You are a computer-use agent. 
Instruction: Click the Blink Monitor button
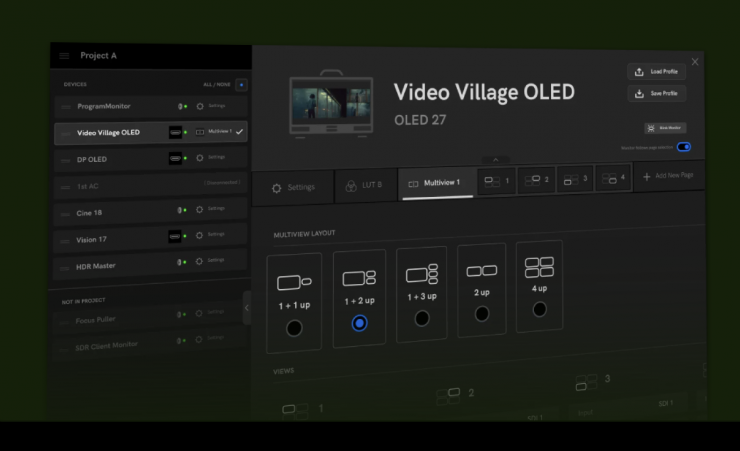pos(665,128)
